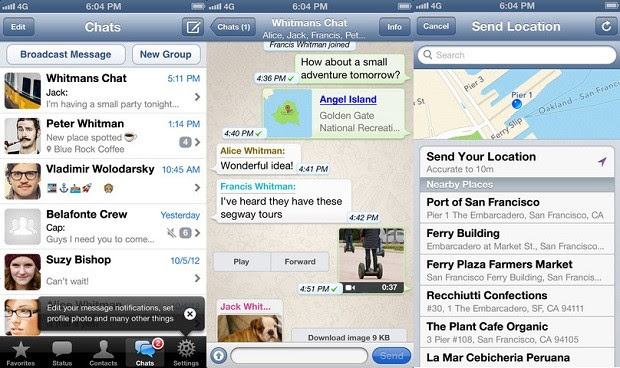
Task: Open the Favorites star tab
Action: (x=21, y=353)
